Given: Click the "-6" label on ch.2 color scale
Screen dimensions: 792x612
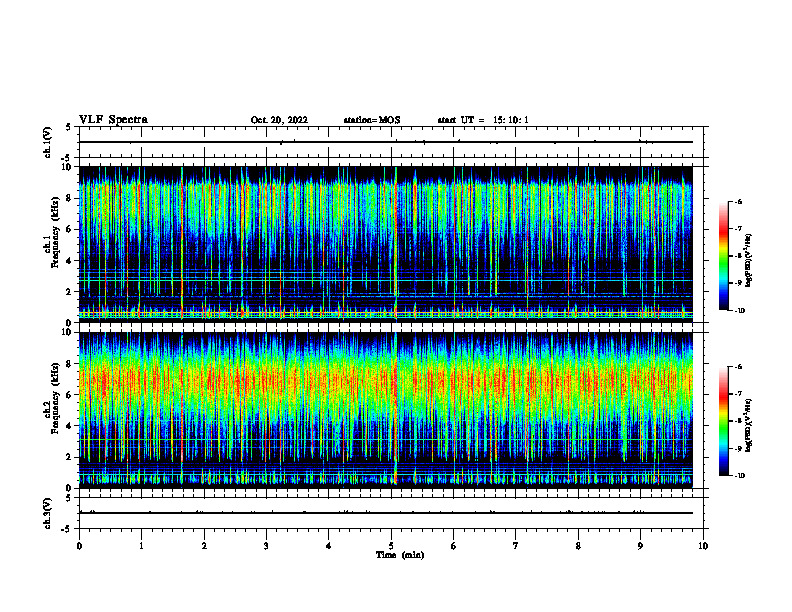Looking at the screenshot, I should (x=738, y=367).
